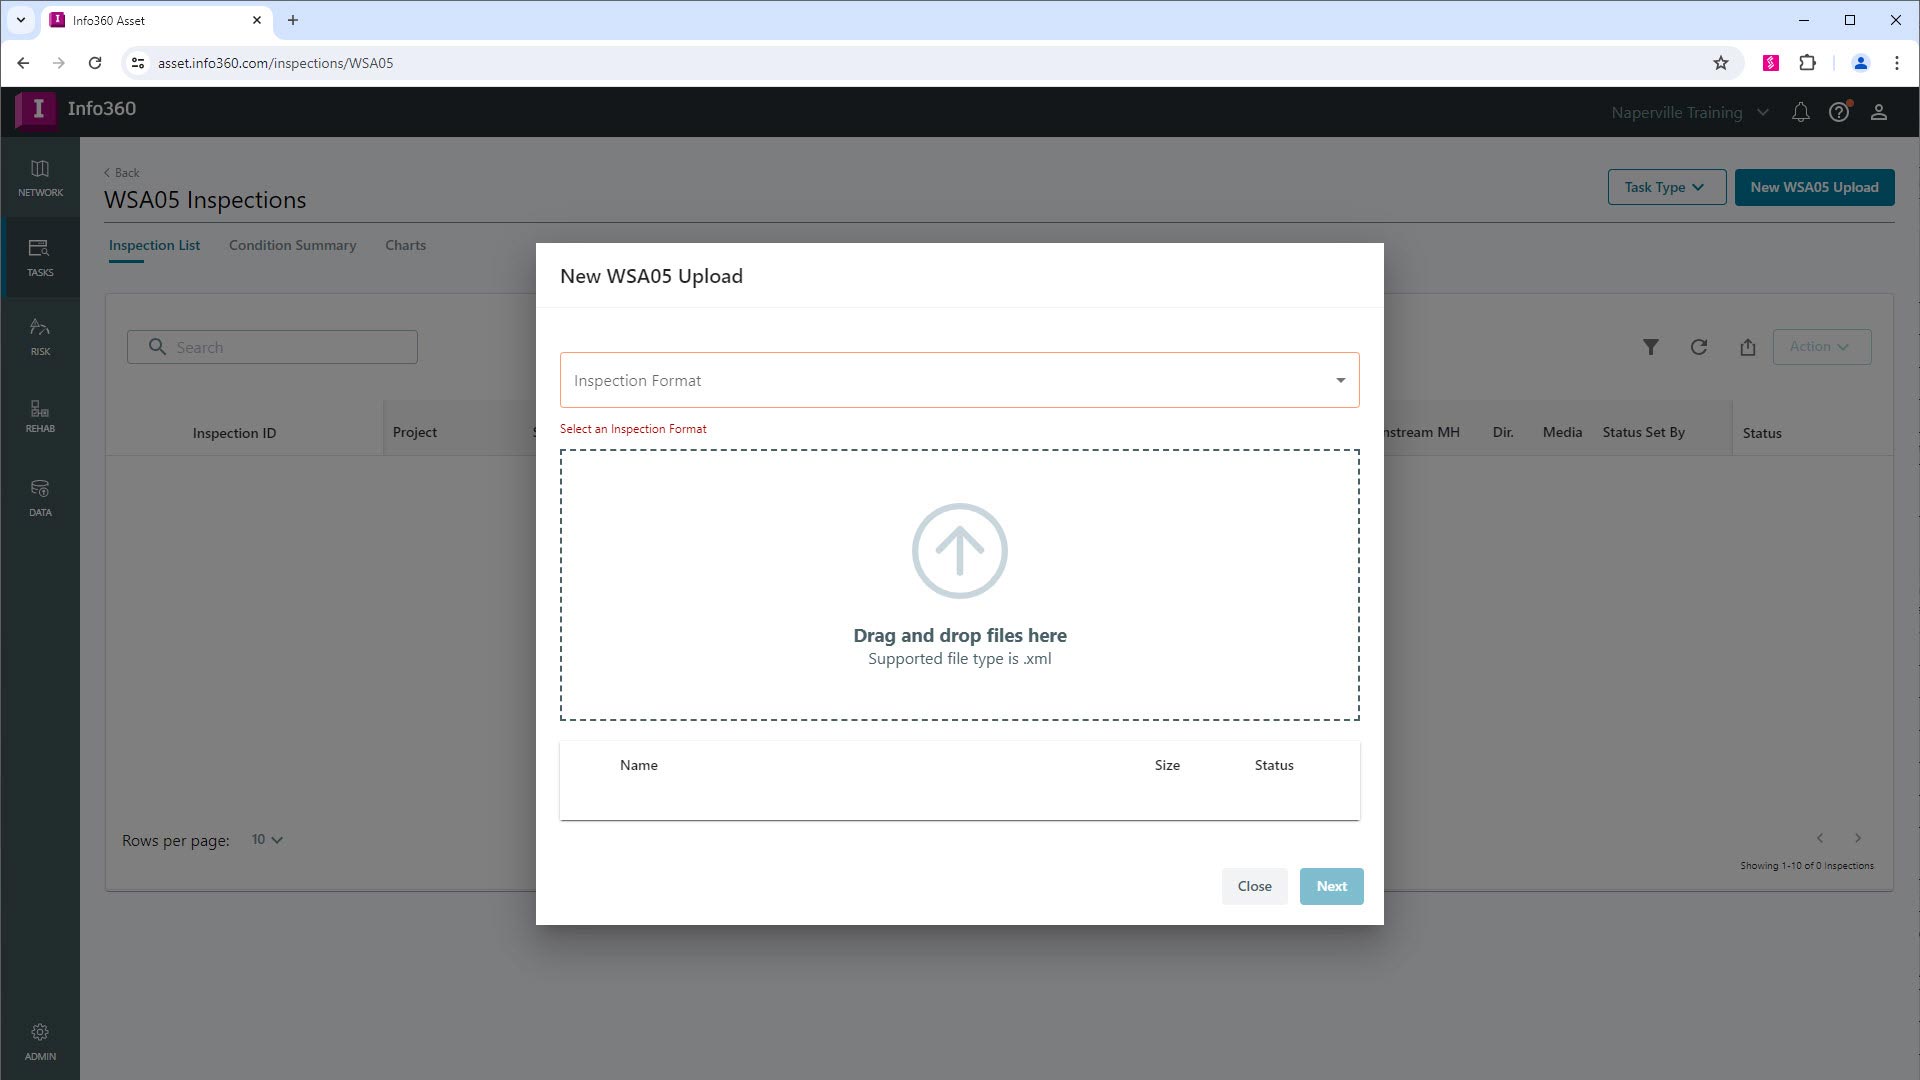The height and width of the screenshot is (1080, 1920).
Task: Open Naperville Training workspace selector
Action: 1689,112
